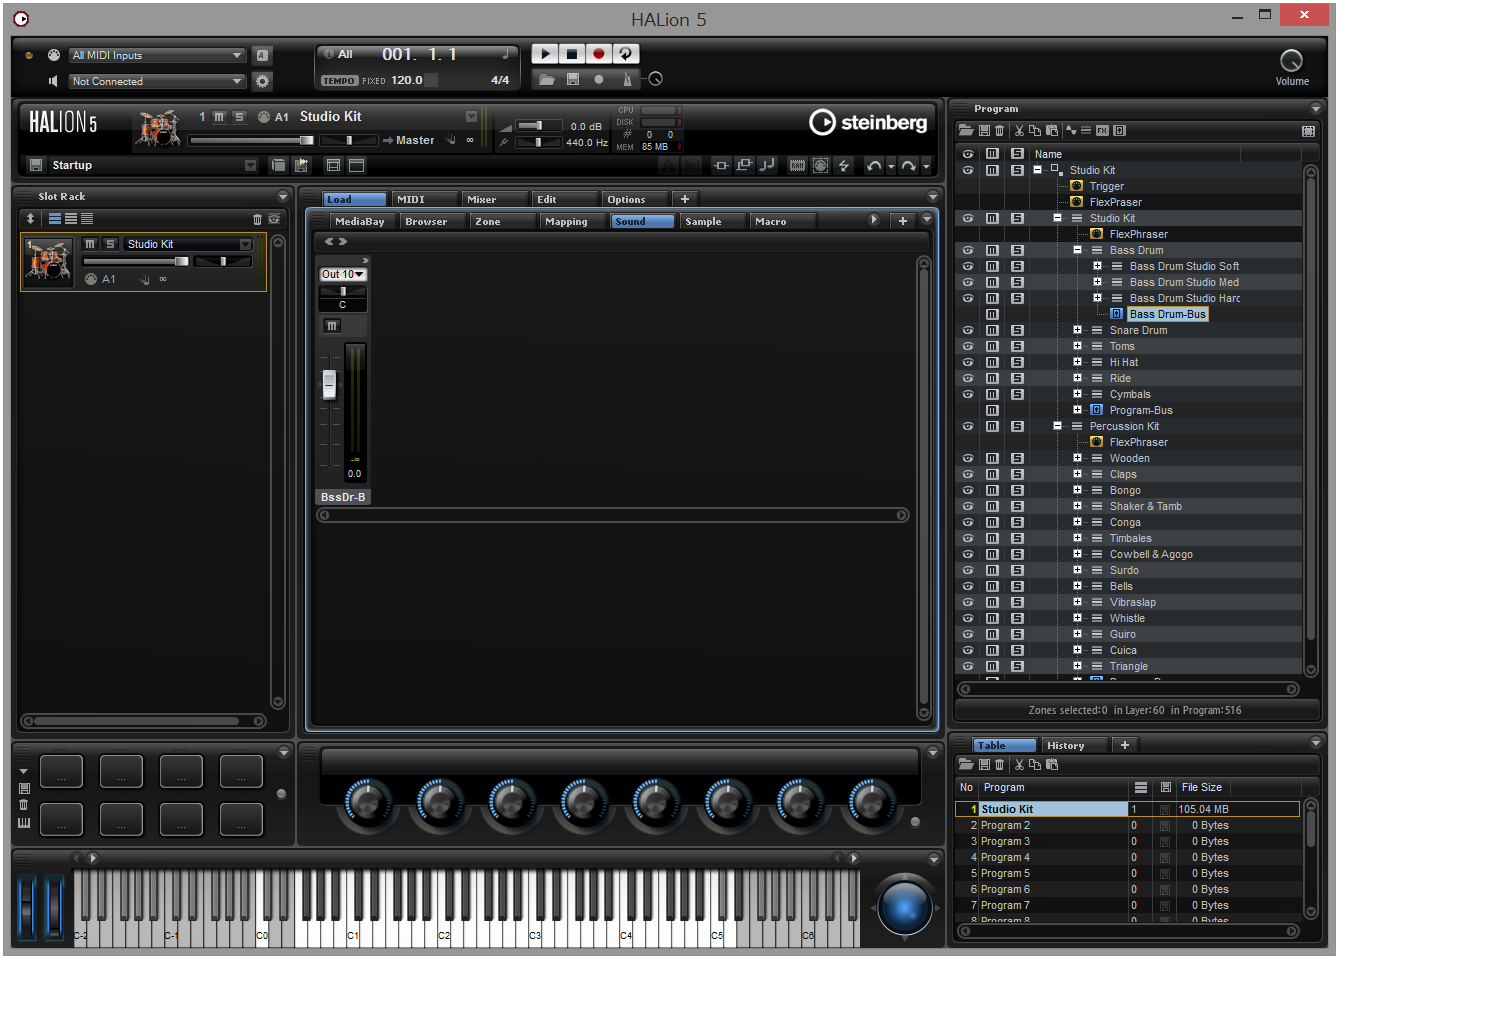Solo the Hi Hat layer
Viewport: 1500px width, 1015px height.
(1017, 362)
